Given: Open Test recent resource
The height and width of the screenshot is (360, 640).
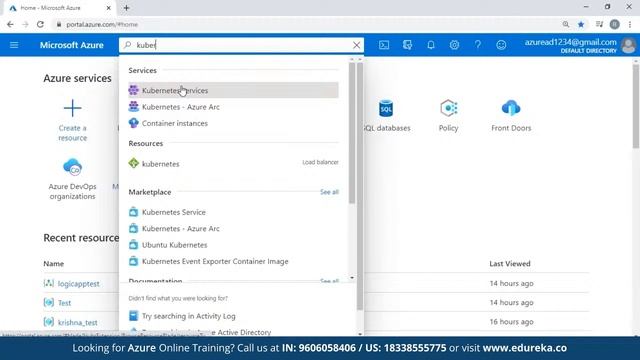Looking at the screenshot, I should coord(64,303).
